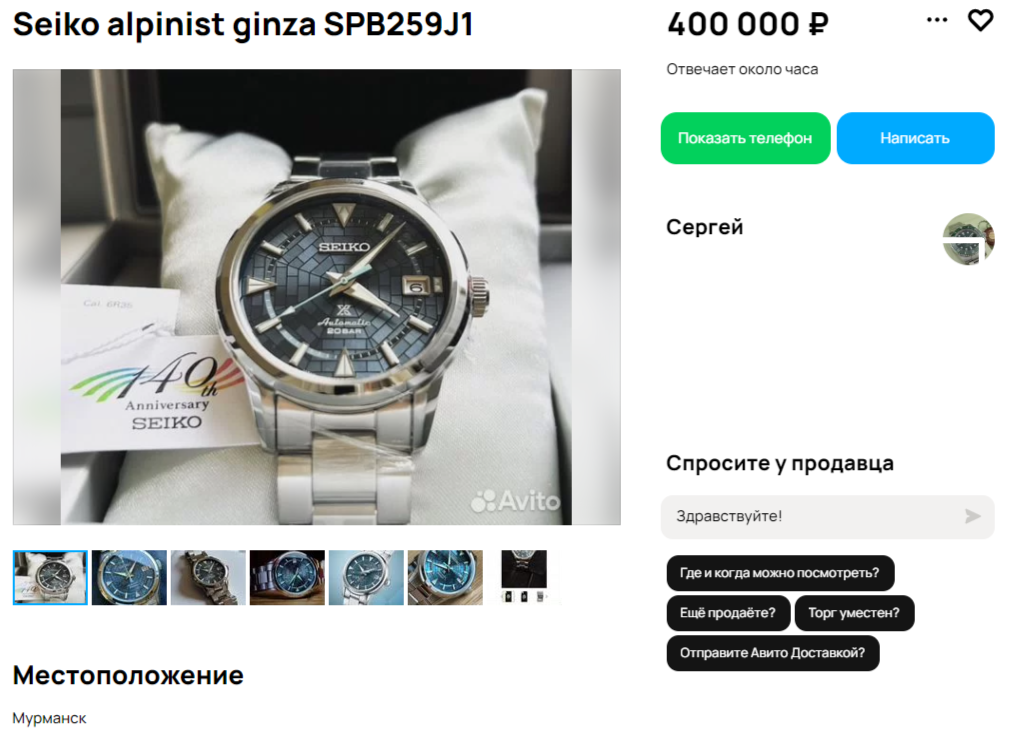Open the main Seiko watch photo
Viewport: 1014px width, 734px height.
click(316, 297)
